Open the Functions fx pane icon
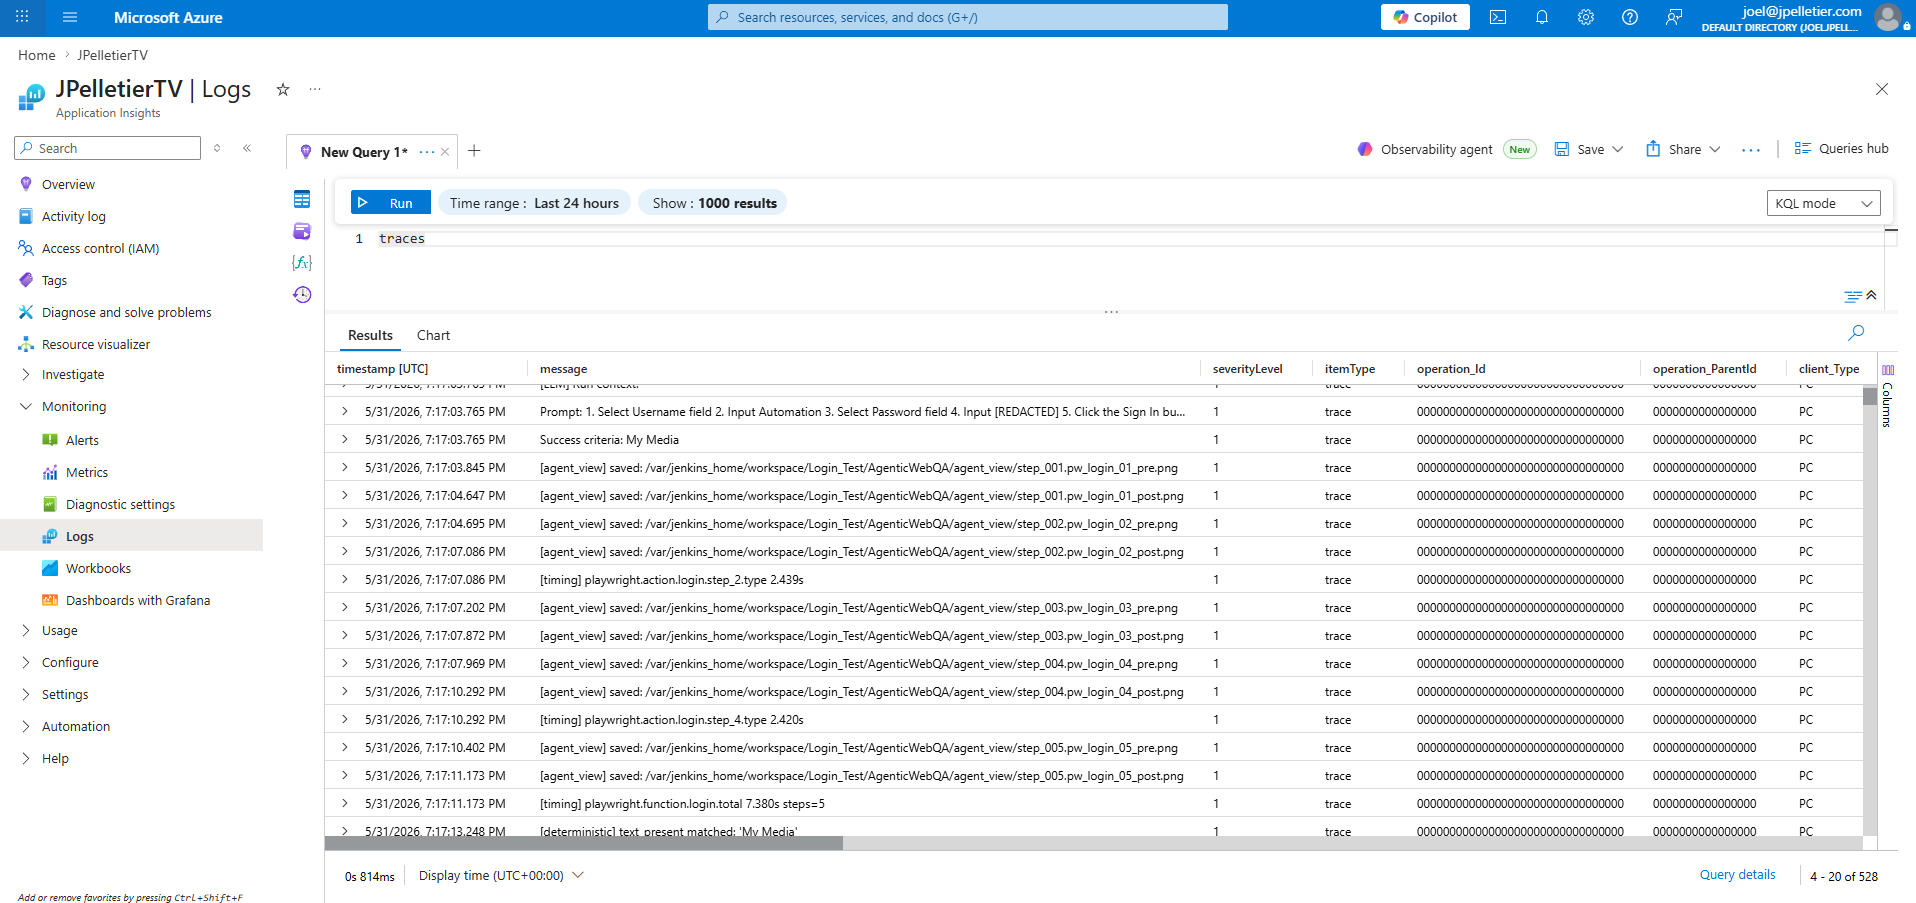This screenshot has height=903, width=1916. click(302, 262)
